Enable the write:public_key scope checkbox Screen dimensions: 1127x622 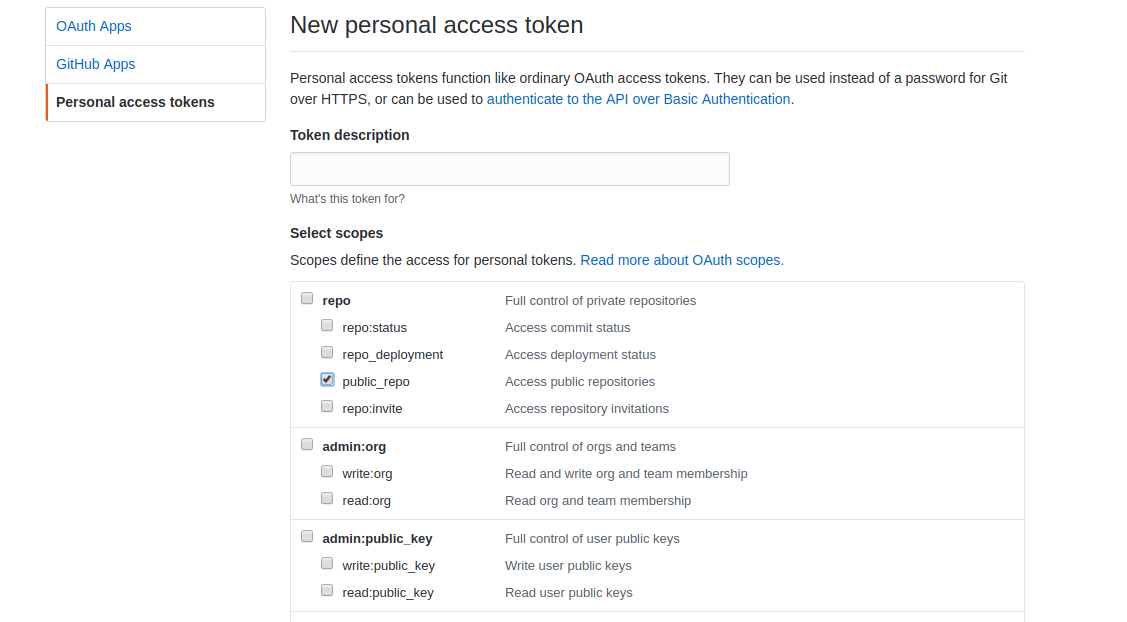327,563
